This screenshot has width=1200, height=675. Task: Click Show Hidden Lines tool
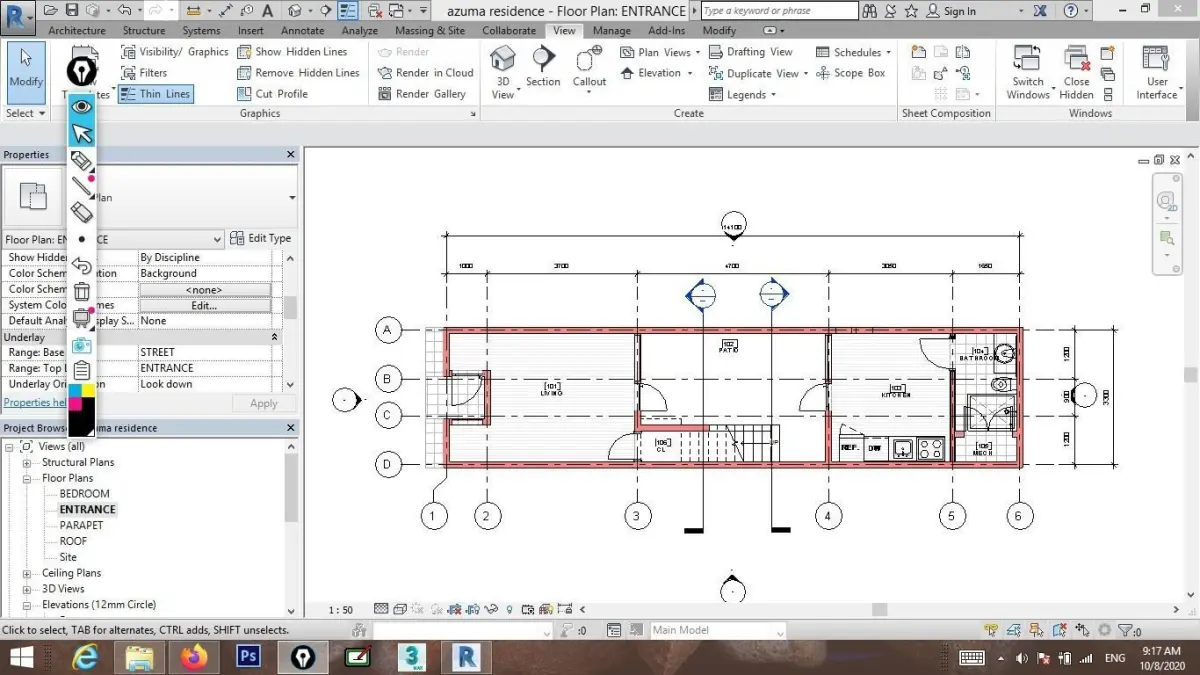pyautogui.click(x=291, y=52)
